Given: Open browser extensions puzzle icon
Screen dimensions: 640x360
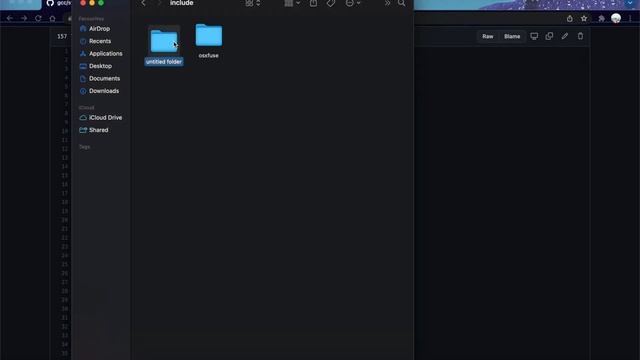Looking at the screenshot, I should (601, 18).
